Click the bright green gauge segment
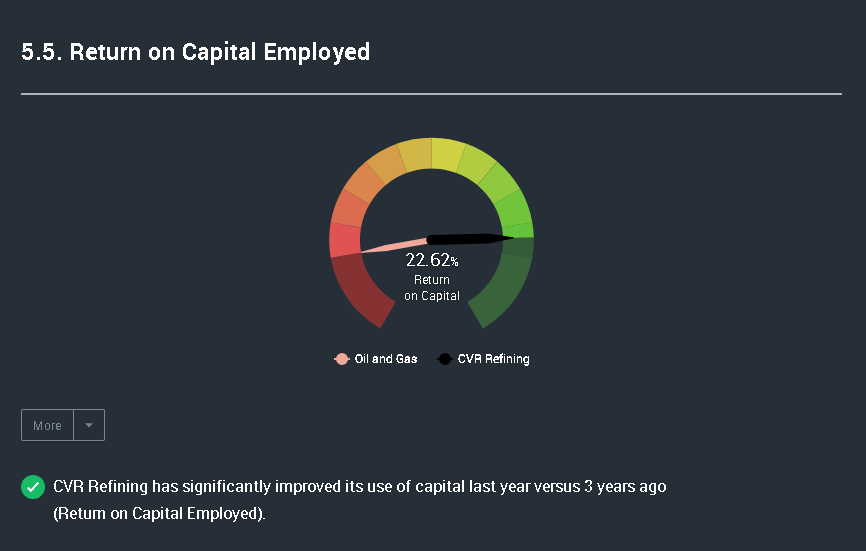This screenshot has height=551, width=866. [513, 209]
